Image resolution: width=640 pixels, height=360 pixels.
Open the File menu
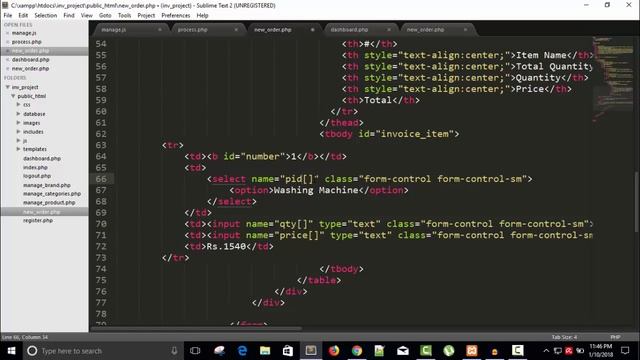point(8,16)
